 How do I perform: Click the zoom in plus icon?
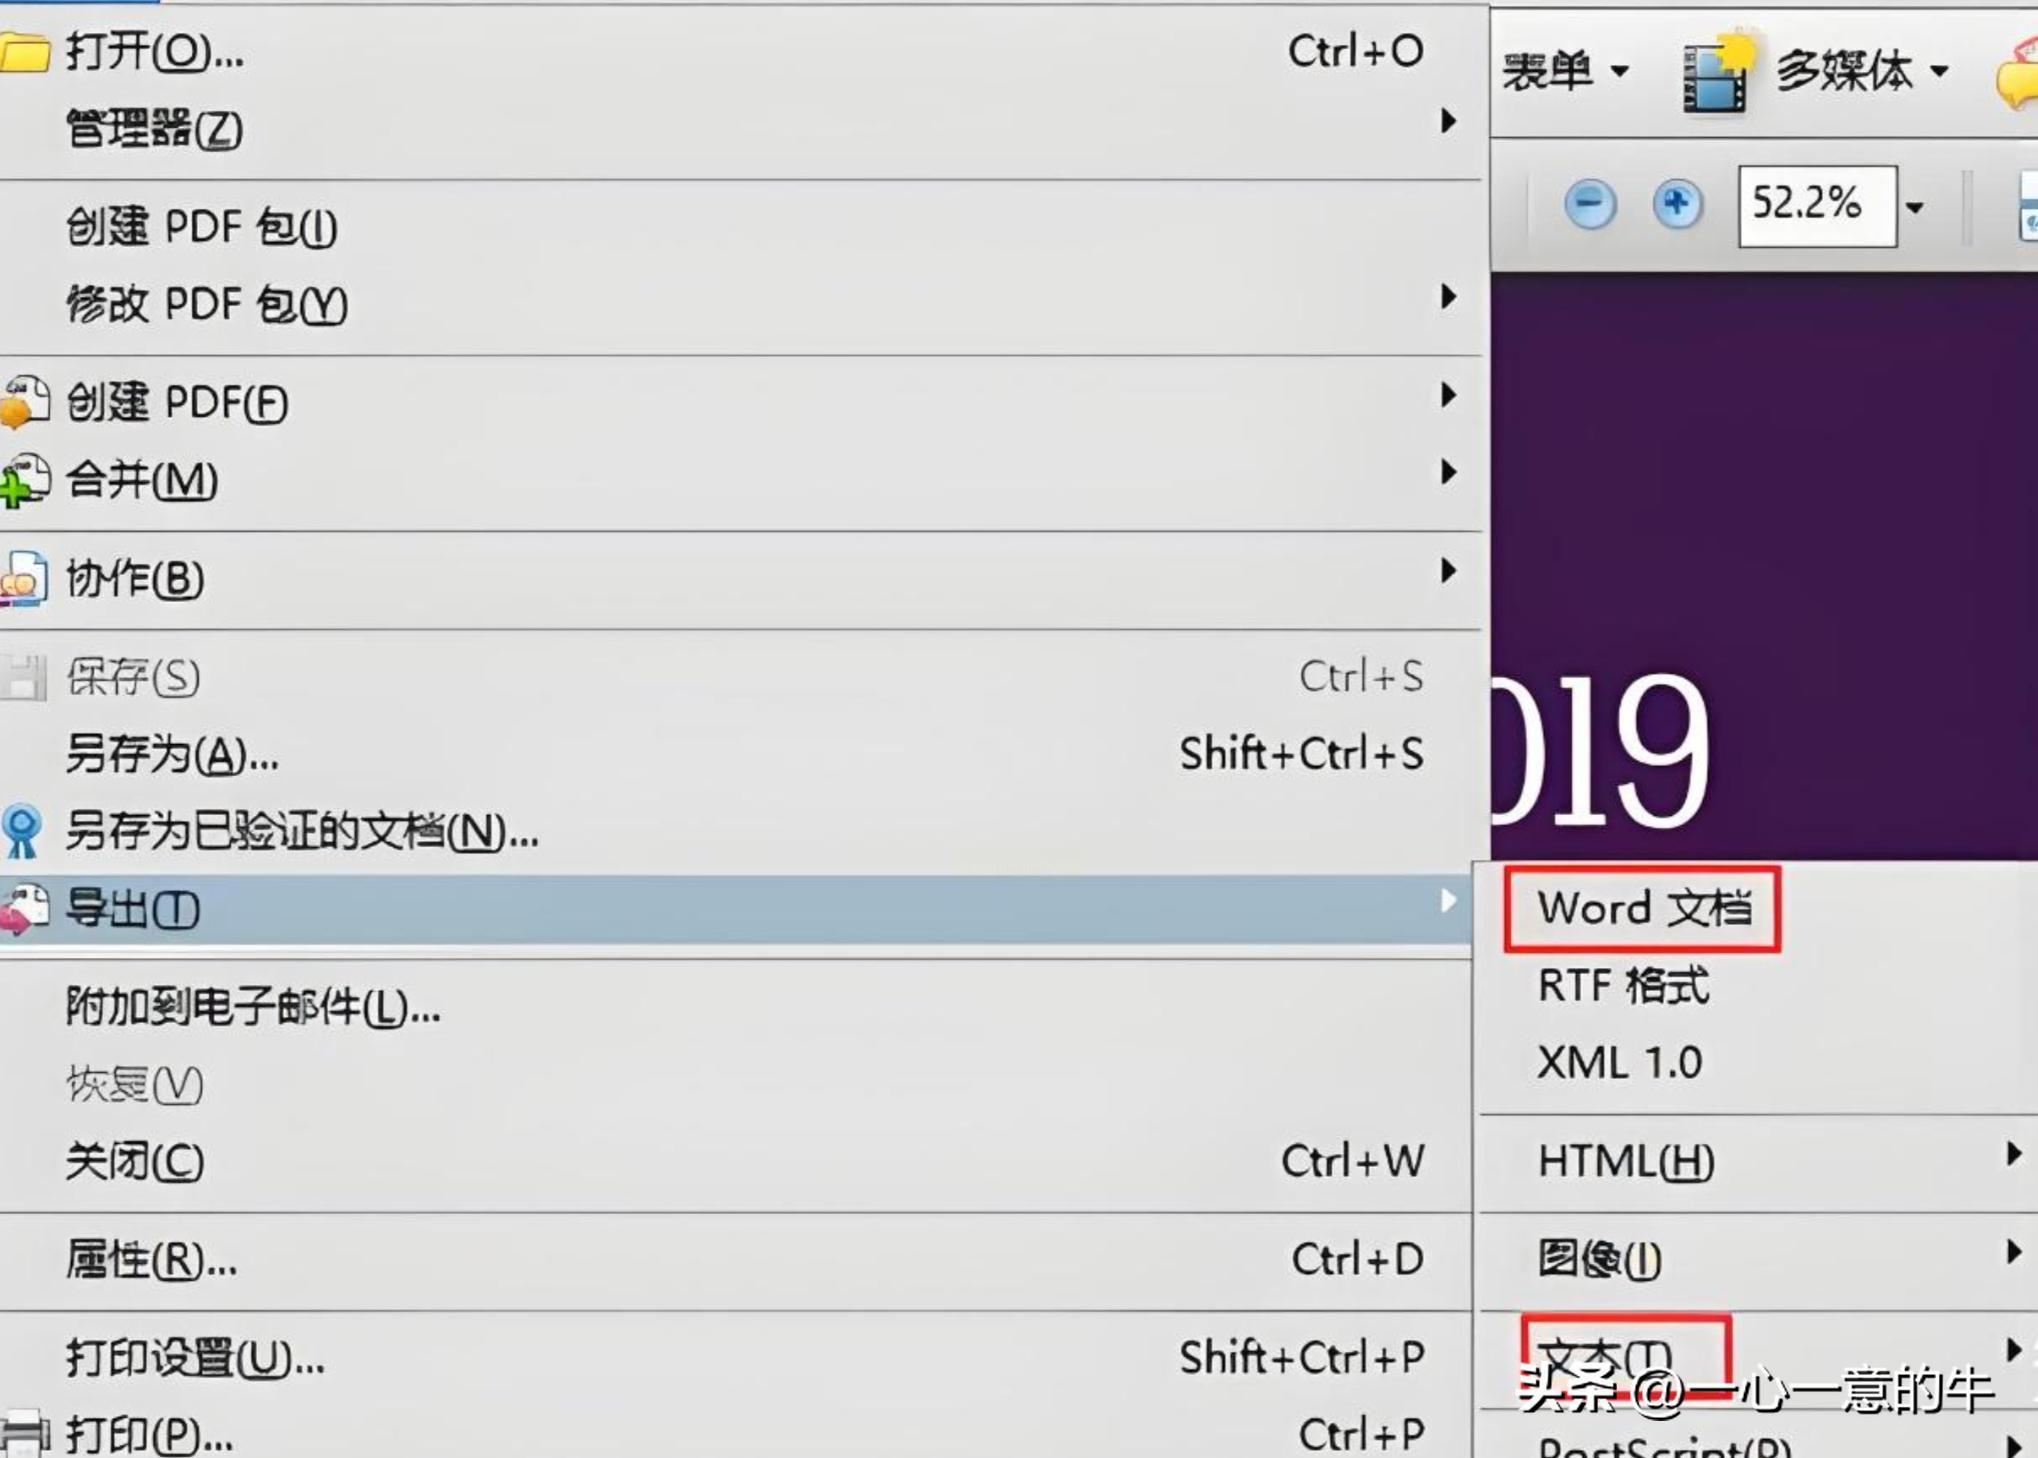tap(1677, 203)
